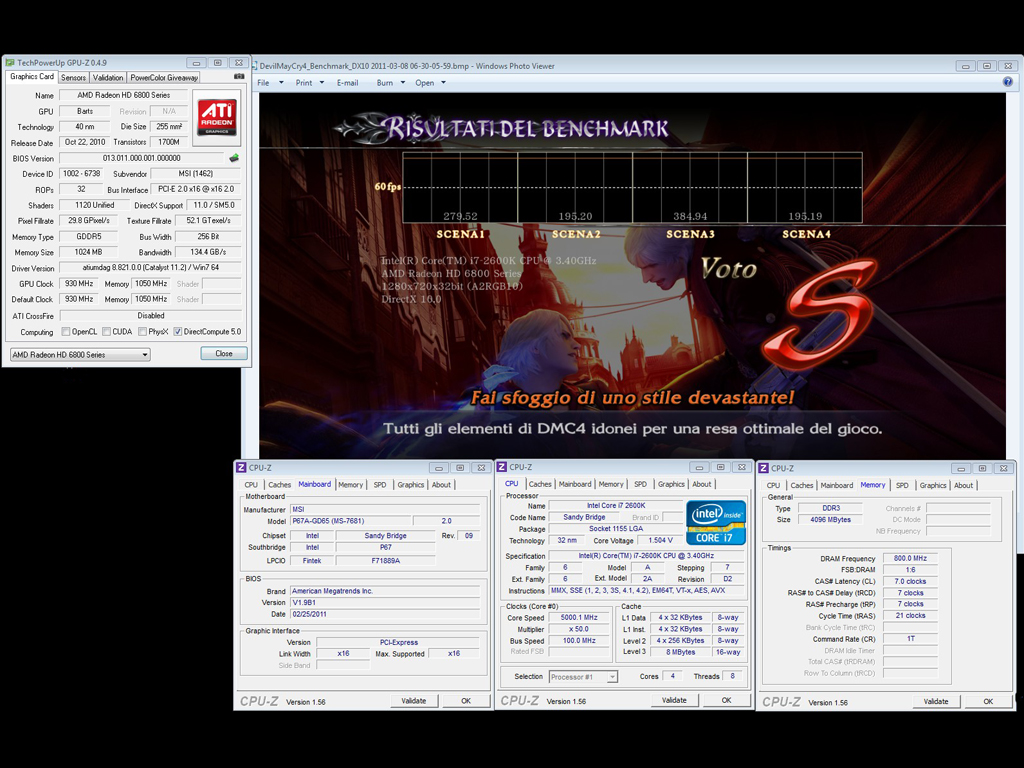Open the AMD Radeon HD 6800 Series card selector
The height and width of the screenshot is (768, 1024).
click(80, 355)
